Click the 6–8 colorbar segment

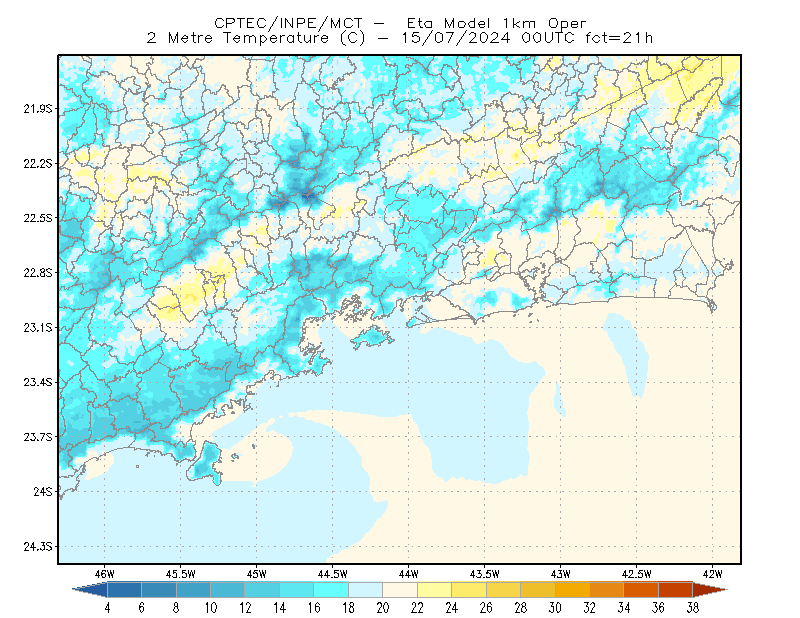(159, 589)
